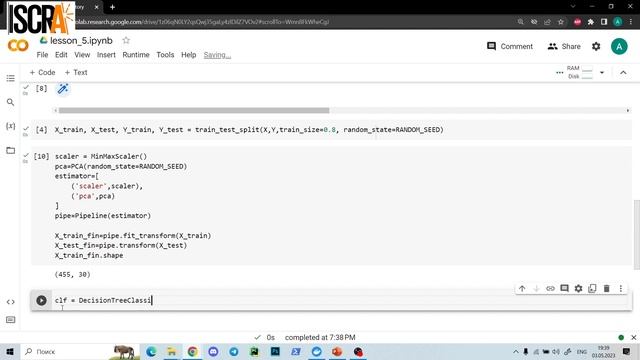640x360 pixels.
Task: Collapse the header with the chevron
Action: point(623,73)
